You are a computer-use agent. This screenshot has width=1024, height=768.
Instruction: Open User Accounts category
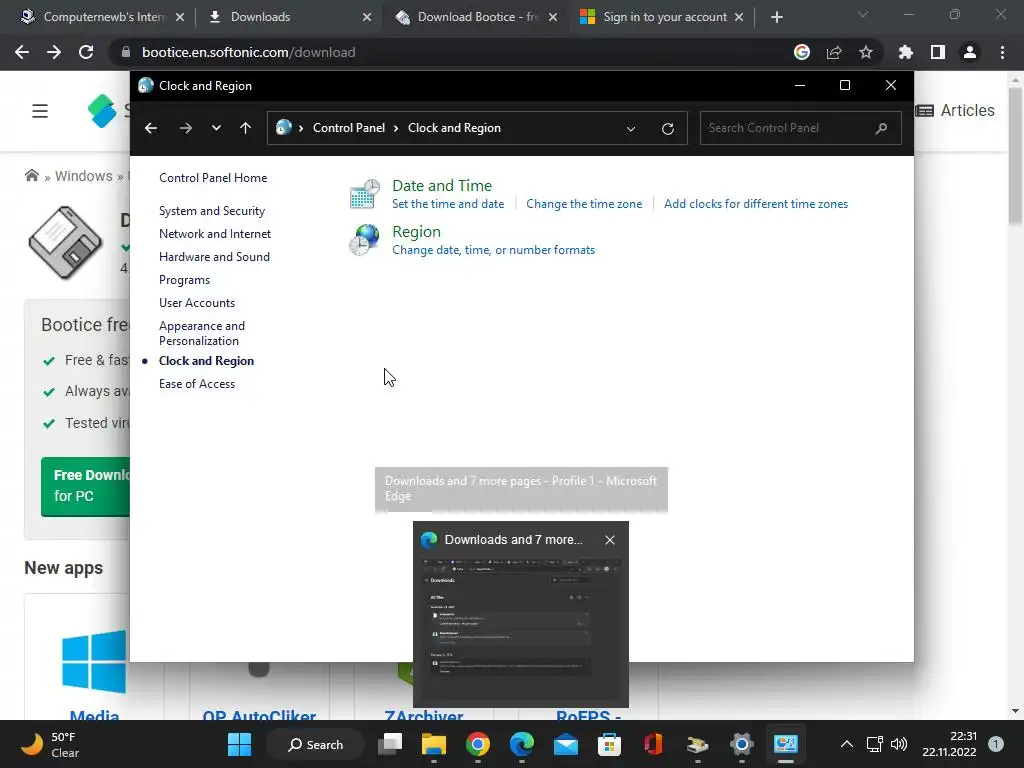coord(197,302)
